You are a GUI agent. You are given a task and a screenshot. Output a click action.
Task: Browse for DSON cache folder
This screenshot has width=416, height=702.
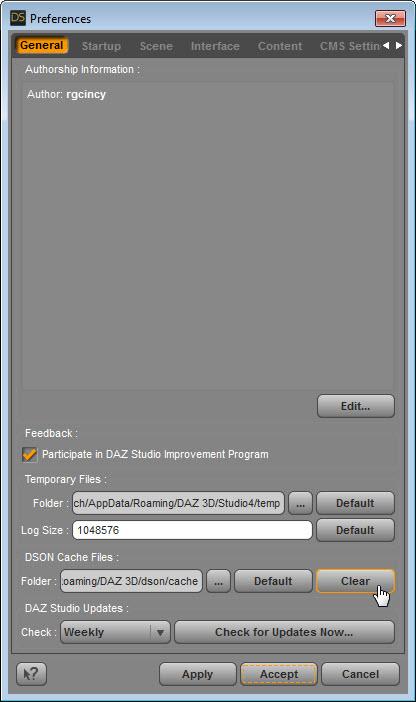(x=218, y=581)
